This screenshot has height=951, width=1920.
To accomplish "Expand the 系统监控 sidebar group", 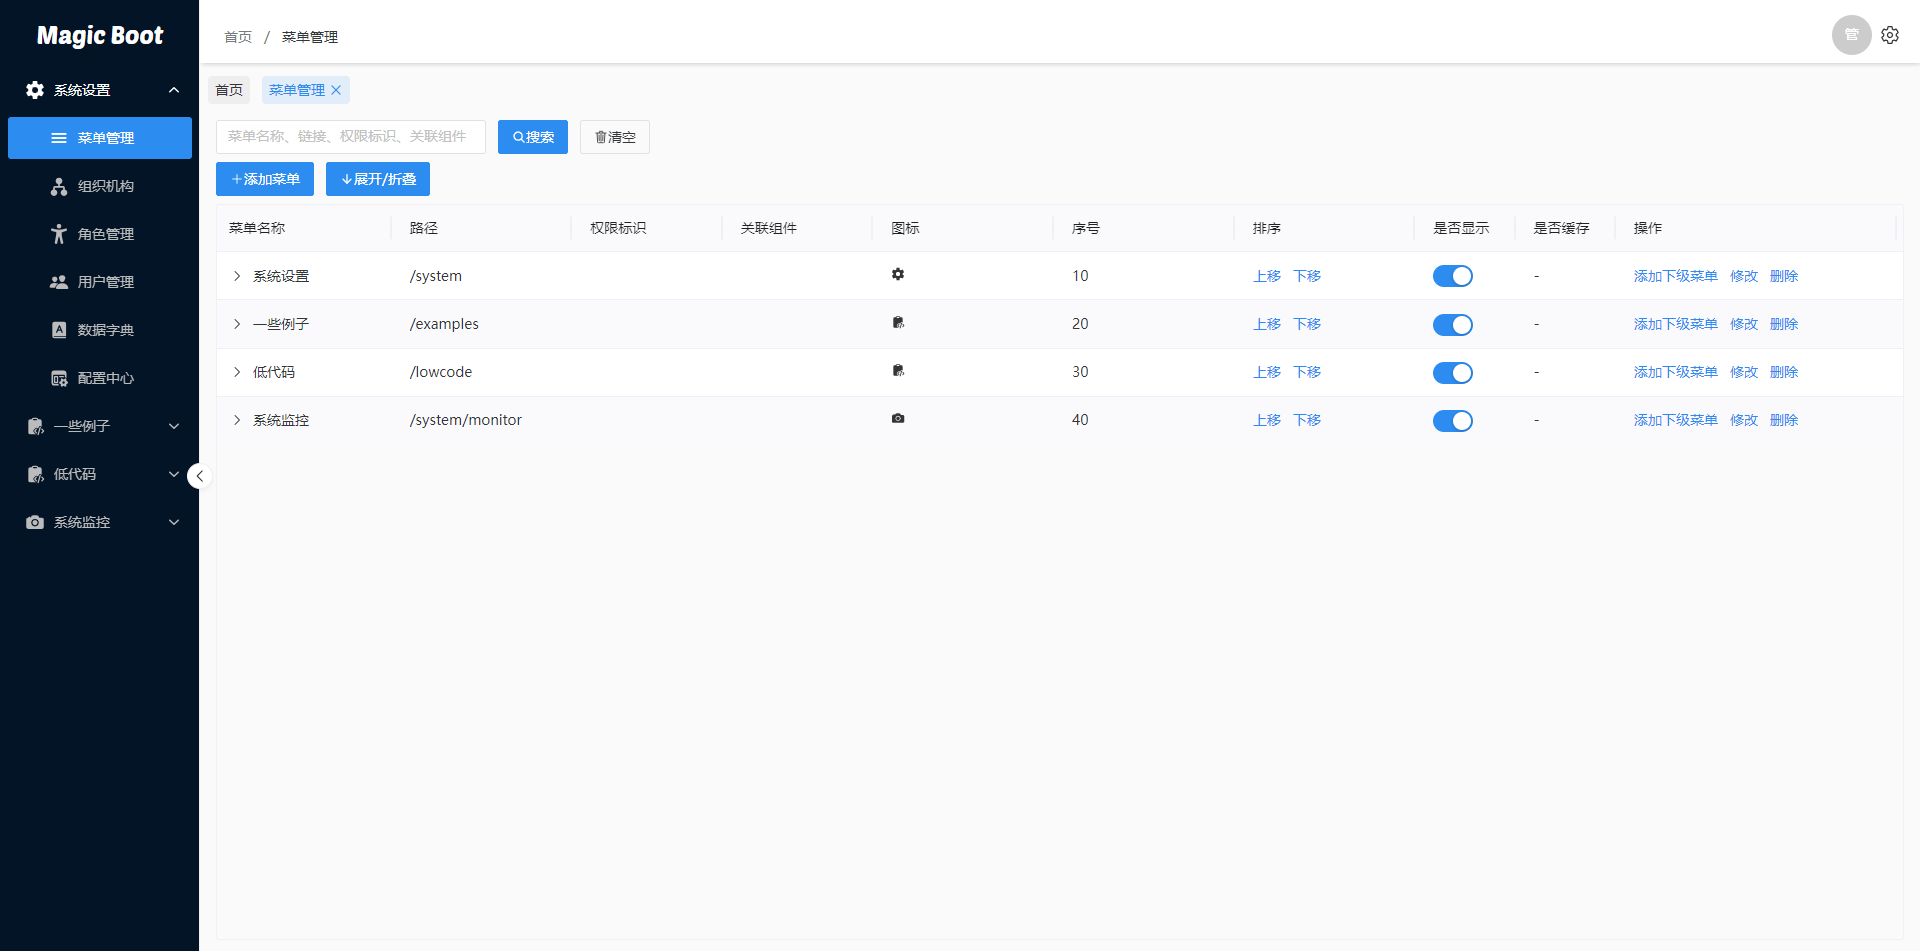I will (100, 522).
